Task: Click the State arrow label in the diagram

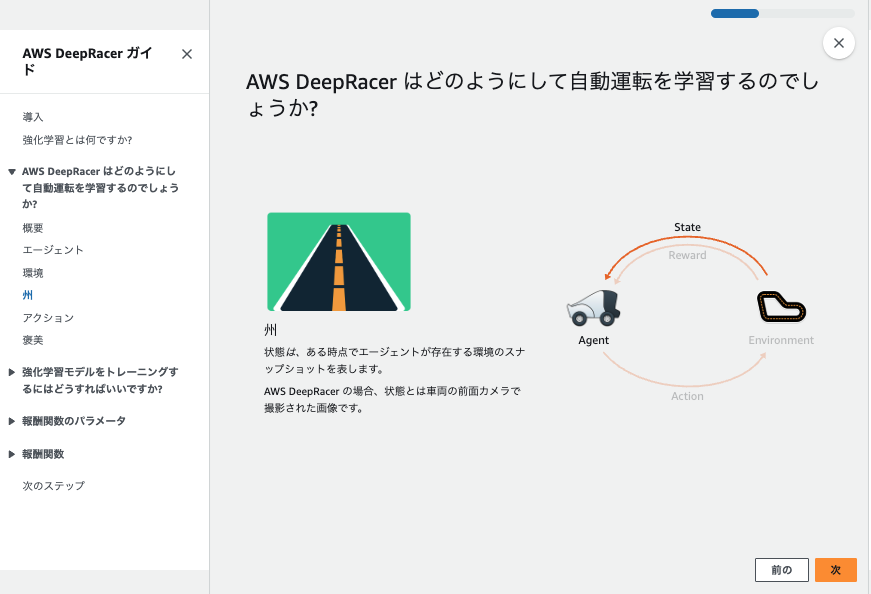Action: pos(687,227)
